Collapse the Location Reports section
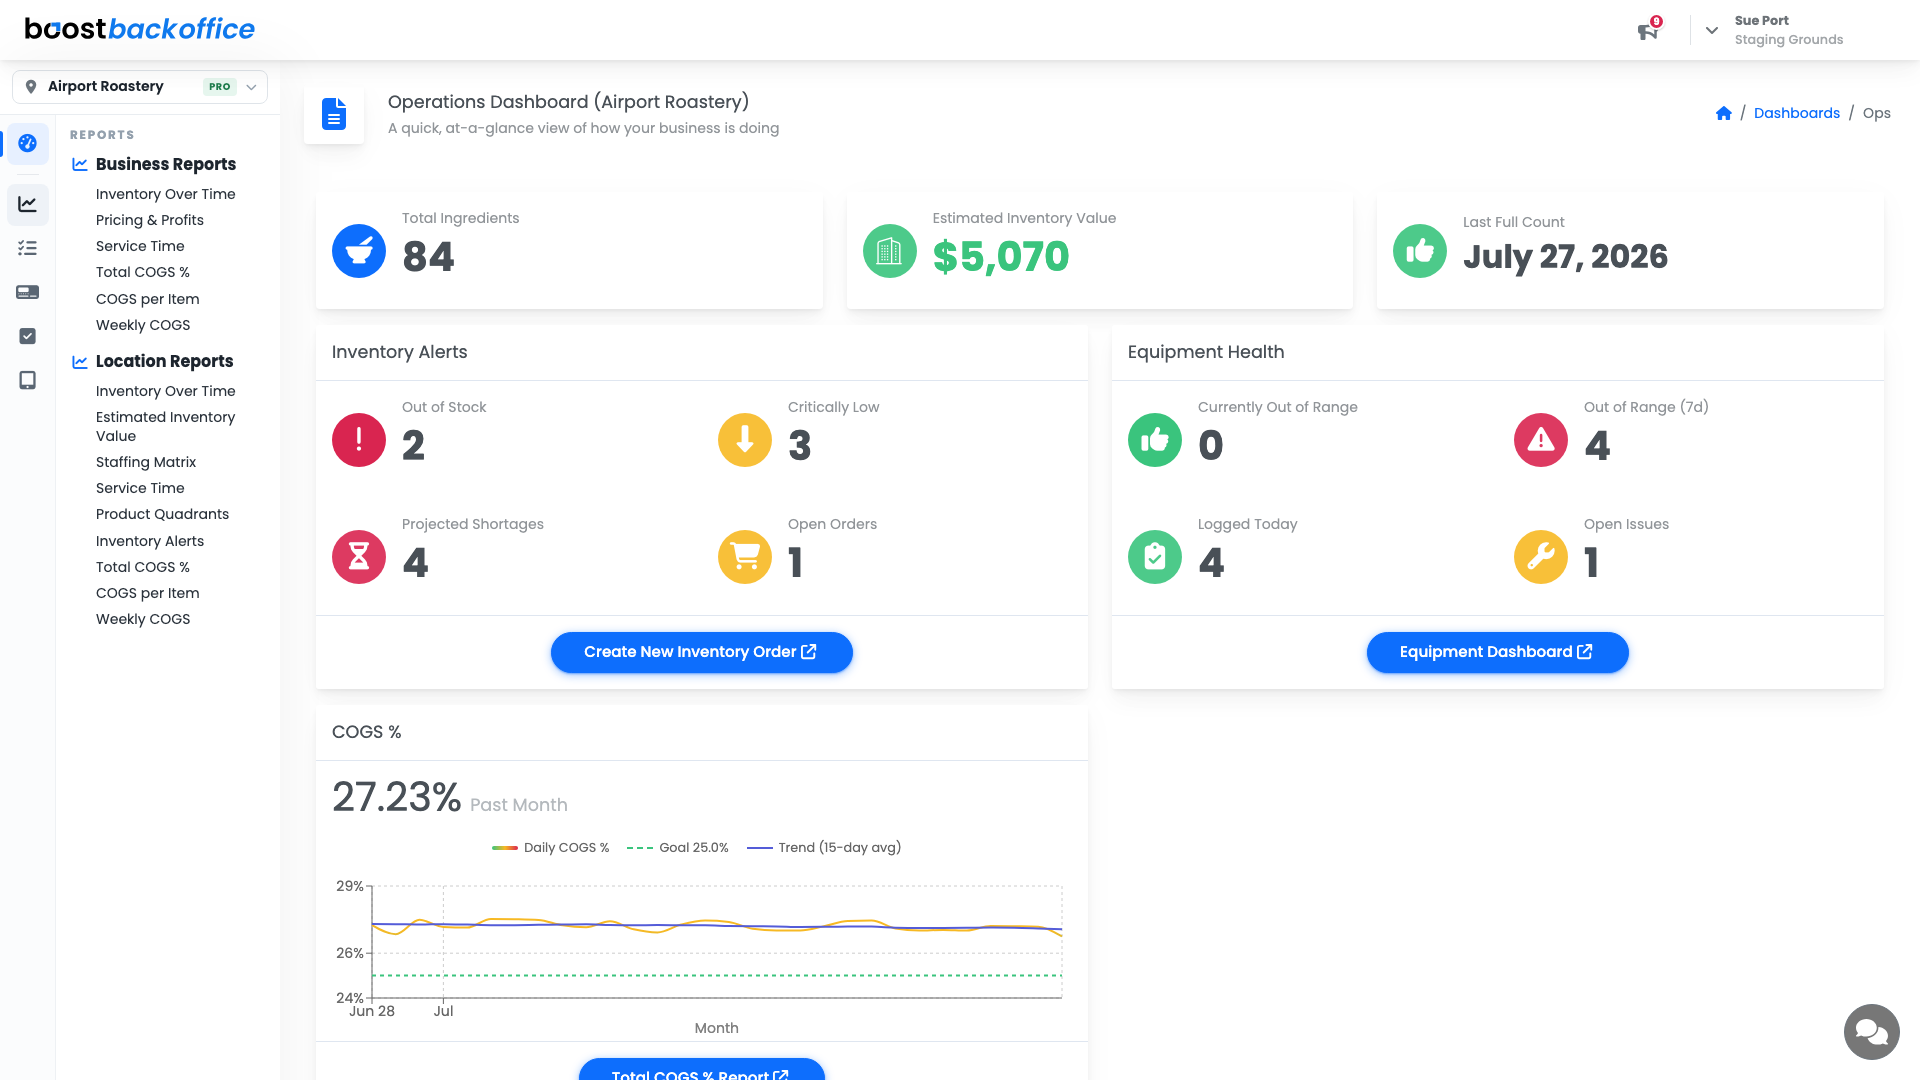Image resolution: width=1920 pixels, height=1080 pixels. click(165, 361)
